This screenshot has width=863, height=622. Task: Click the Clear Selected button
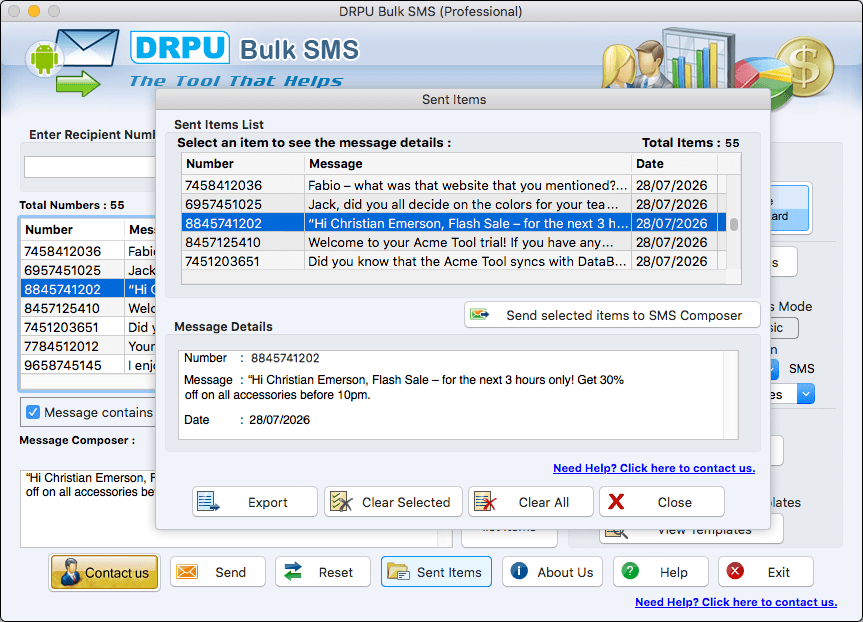click(393, 501)
